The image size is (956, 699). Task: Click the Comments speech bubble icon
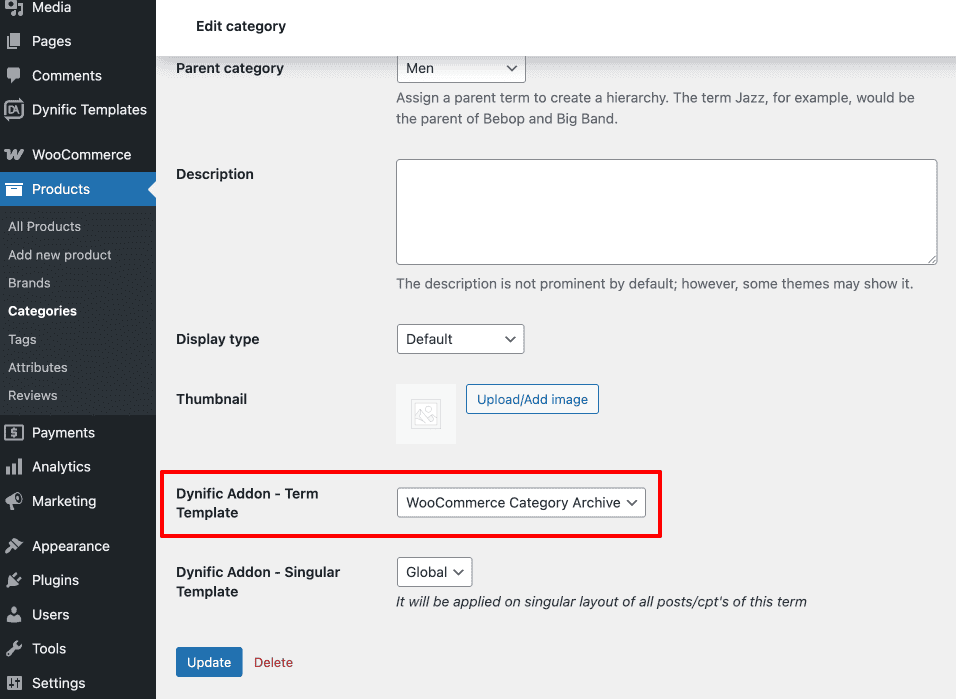pos(14,75)
